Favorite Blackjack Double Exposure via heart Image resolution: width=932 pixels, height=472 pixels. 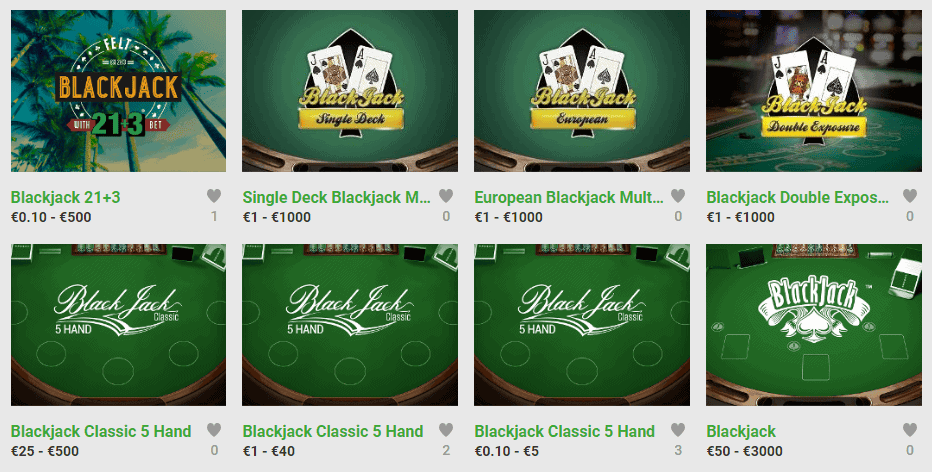(909, 195)
